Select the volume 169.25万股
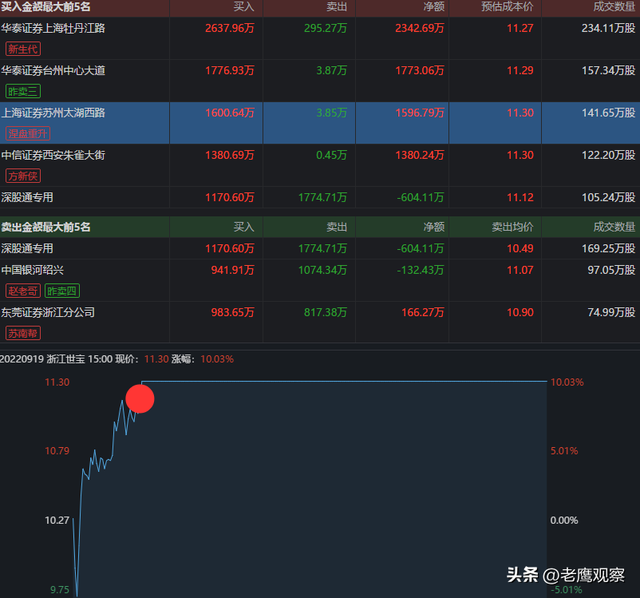 pos(608,248)
